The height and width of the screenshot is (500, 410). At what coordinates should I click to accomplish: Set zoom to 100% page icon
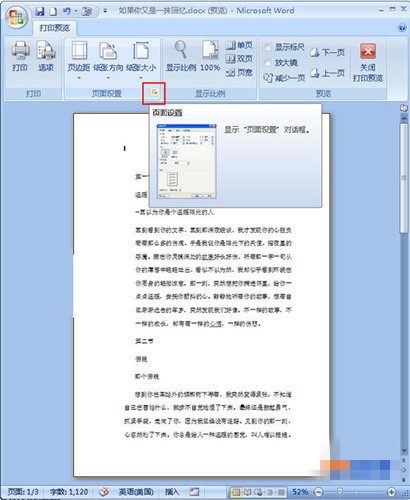pos(210,50)
